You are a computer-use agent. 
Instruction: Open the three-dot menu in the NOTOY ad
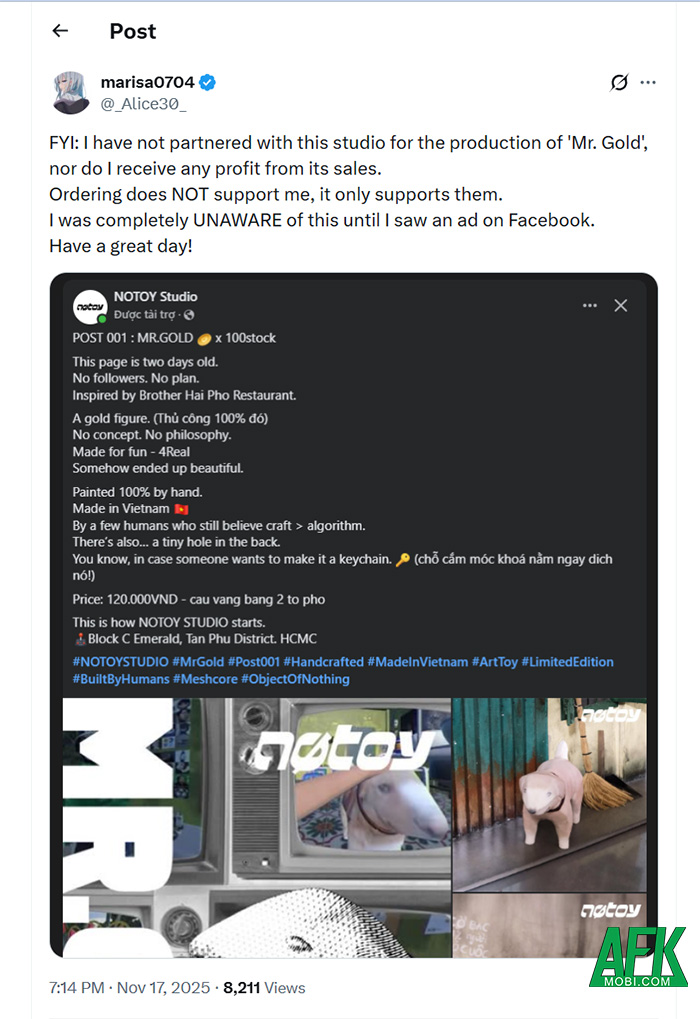click(x=590, y=305)
